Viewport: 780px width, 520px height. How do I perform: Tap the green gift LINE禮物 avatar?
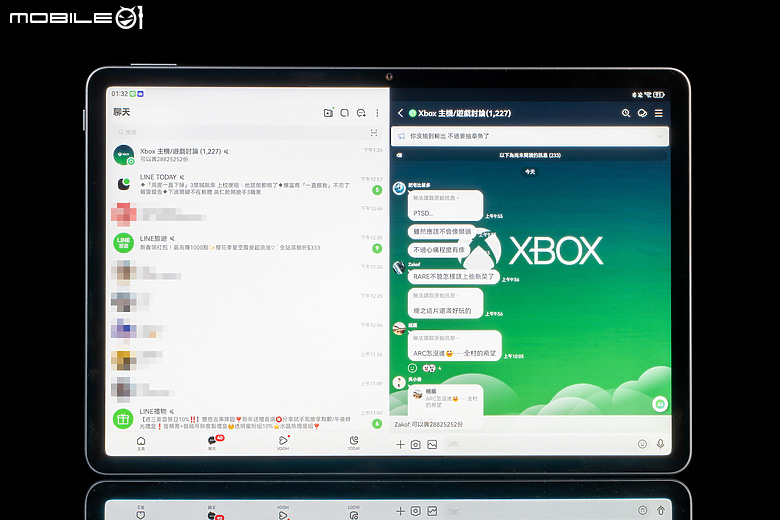tap(123, 418)
